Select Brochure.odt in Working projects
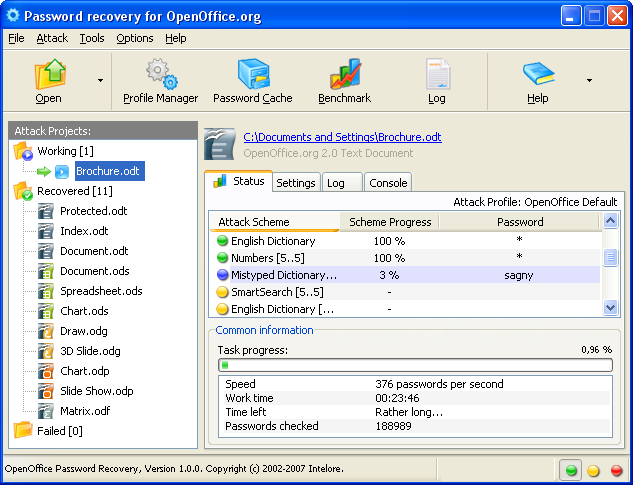 109,171
